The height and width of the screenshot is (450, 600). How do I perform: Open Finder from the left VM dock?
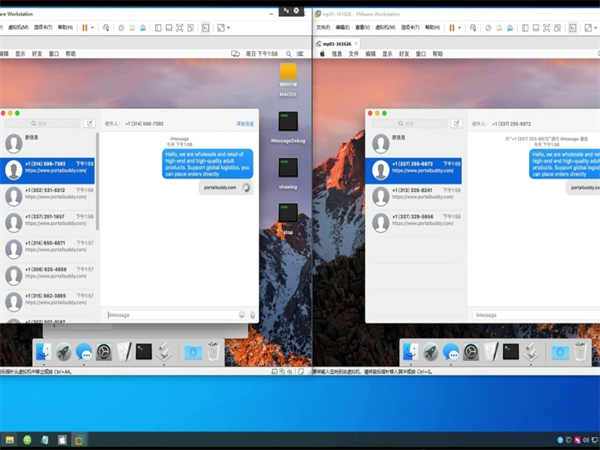[x=44, y=351]
